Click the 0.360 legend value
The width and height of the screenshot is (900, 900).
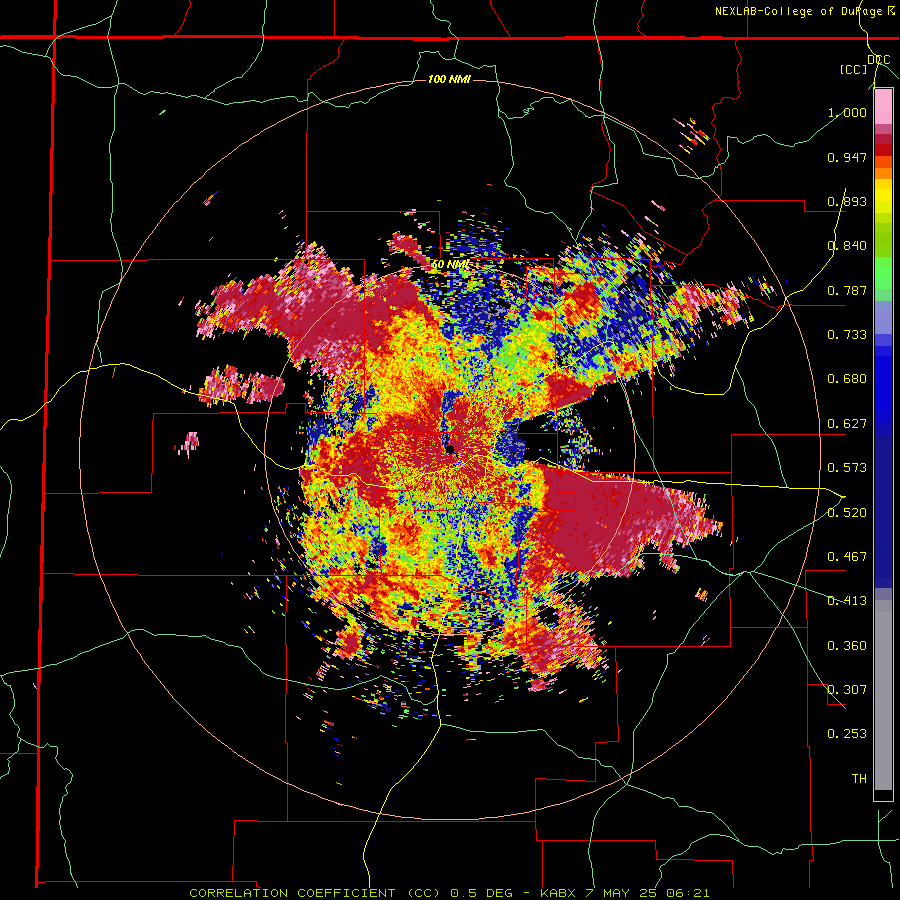point(847,646)
